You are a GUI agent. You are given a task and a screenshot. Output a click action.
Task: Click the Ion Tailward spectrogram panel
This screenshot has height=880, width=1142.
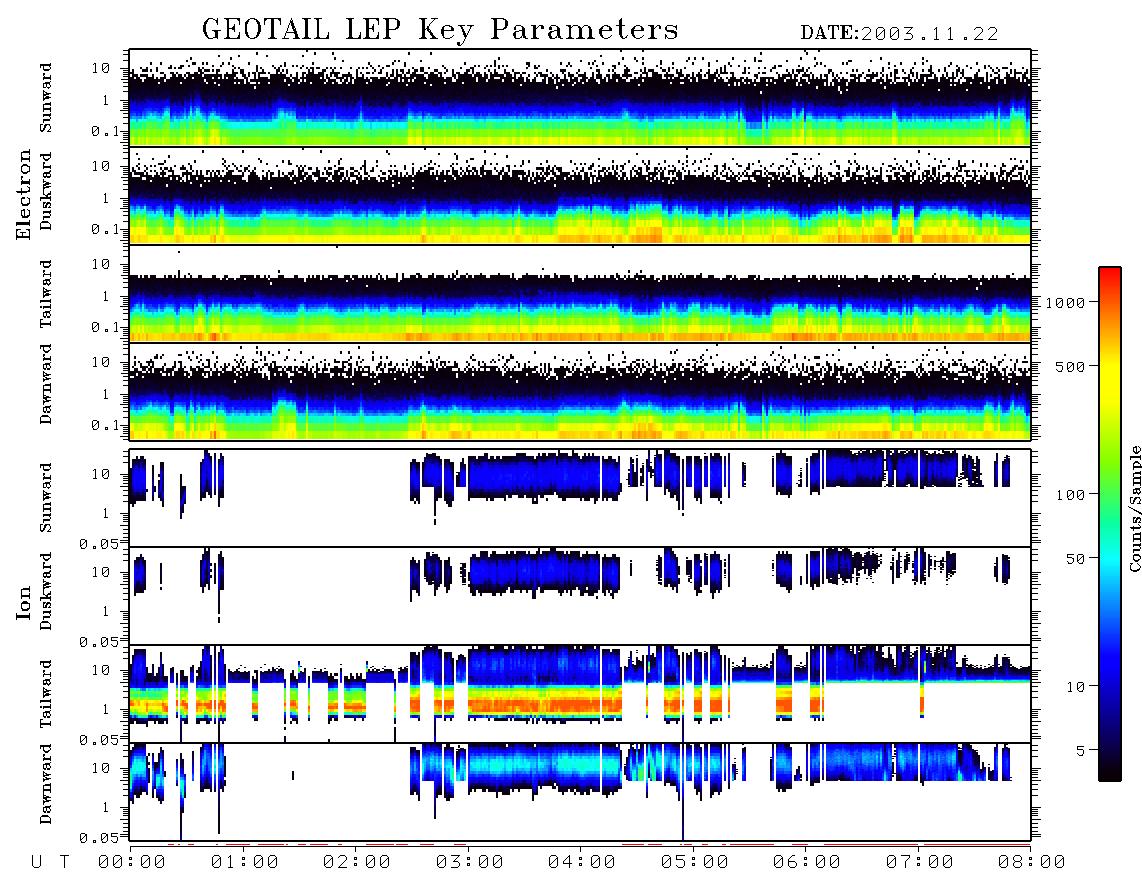[x=580, y=694]
